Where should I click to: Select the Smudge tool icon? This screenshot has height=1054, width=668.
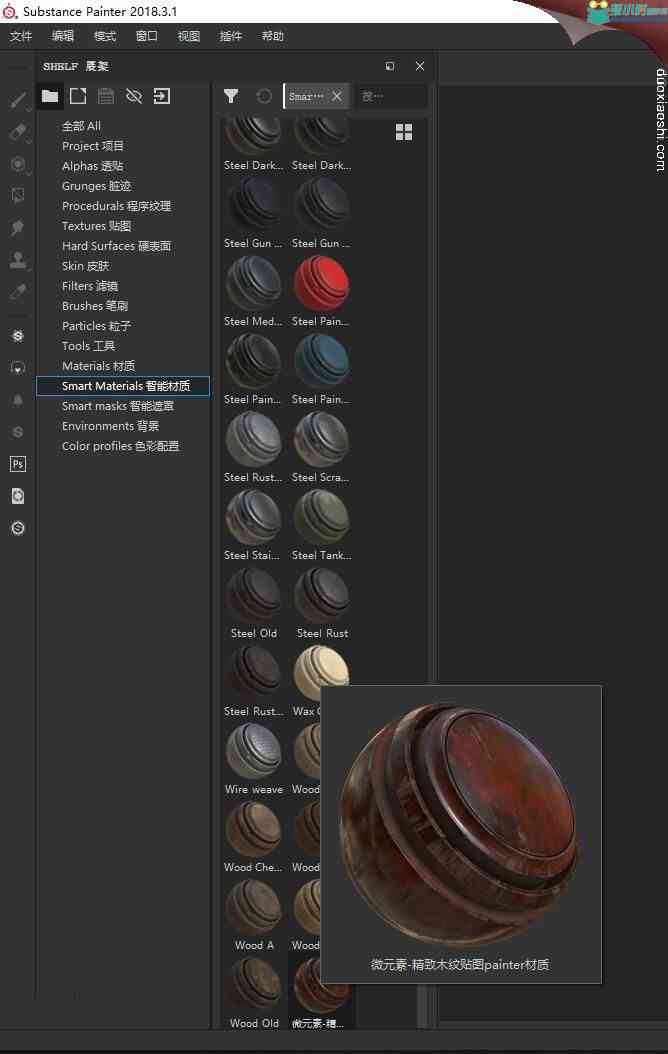[18, 228]
